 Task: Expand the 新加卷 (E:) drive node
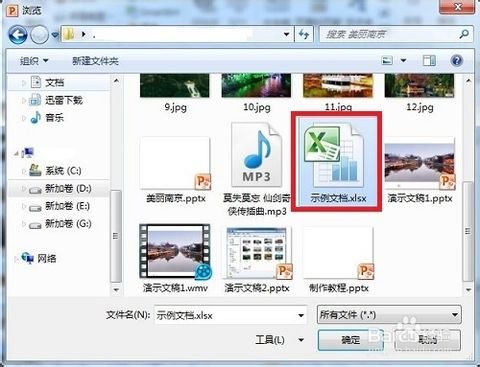pyautogui.click(x=24, y=207)
